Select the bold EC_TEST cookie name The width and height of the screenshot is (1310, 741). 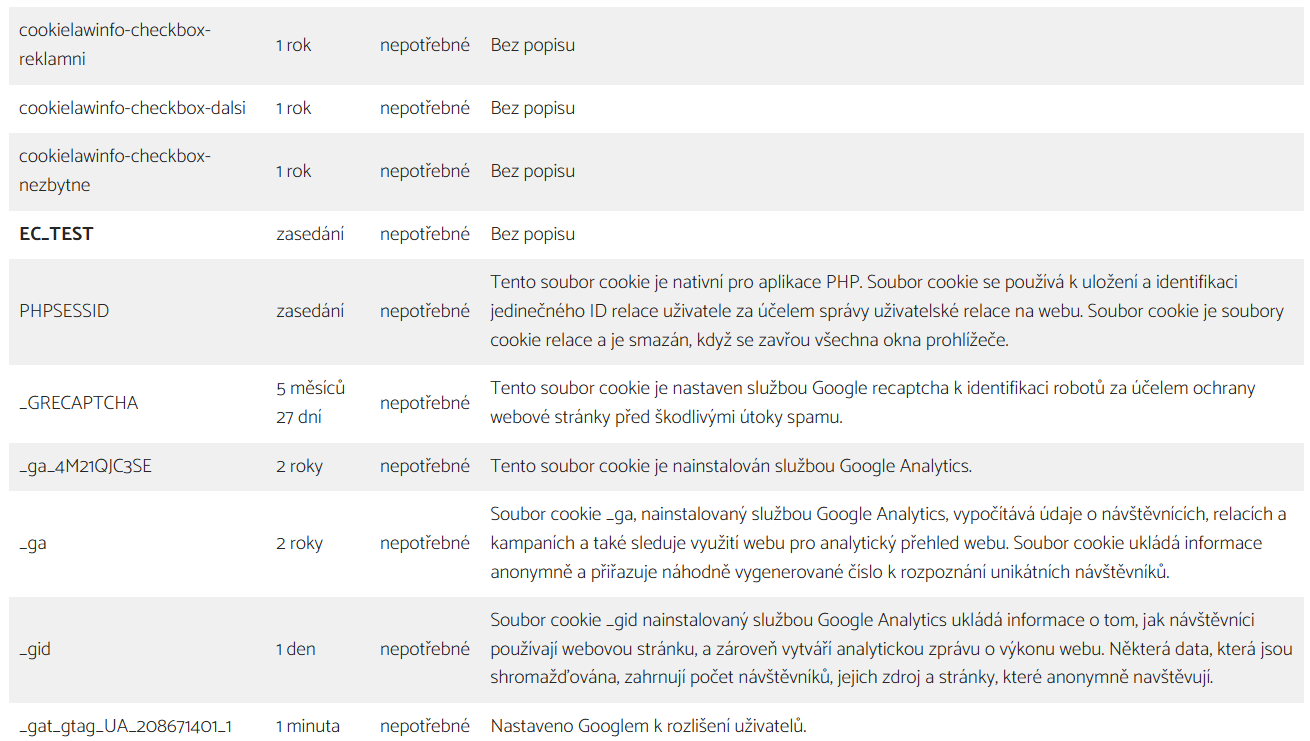pyautogui.click(x=56, y=234)
